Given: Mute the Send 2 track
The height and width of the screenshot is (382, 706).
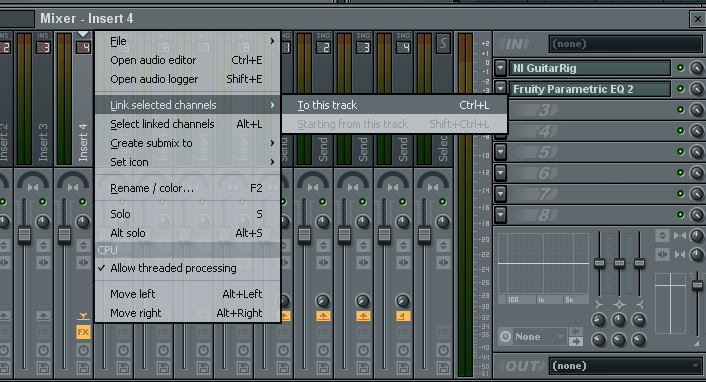Looking at the screenshot, I should pyautogui.click(x=322, y=202).
